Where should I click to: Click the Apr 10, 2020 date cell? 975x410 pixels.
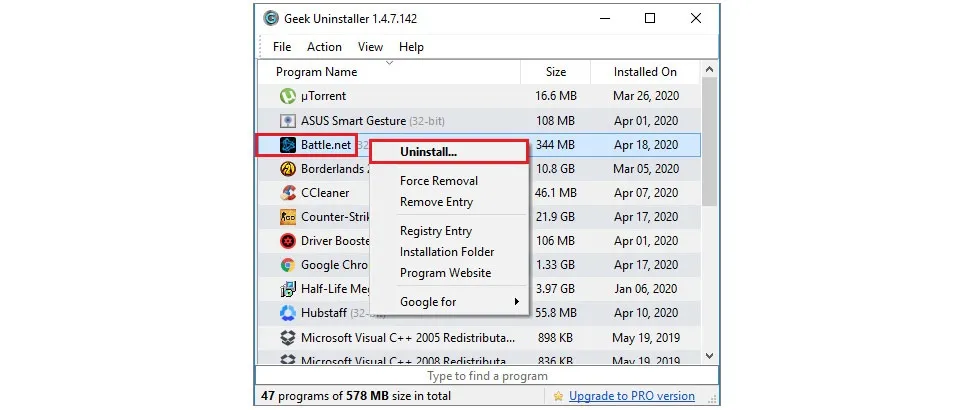(646, 313)
